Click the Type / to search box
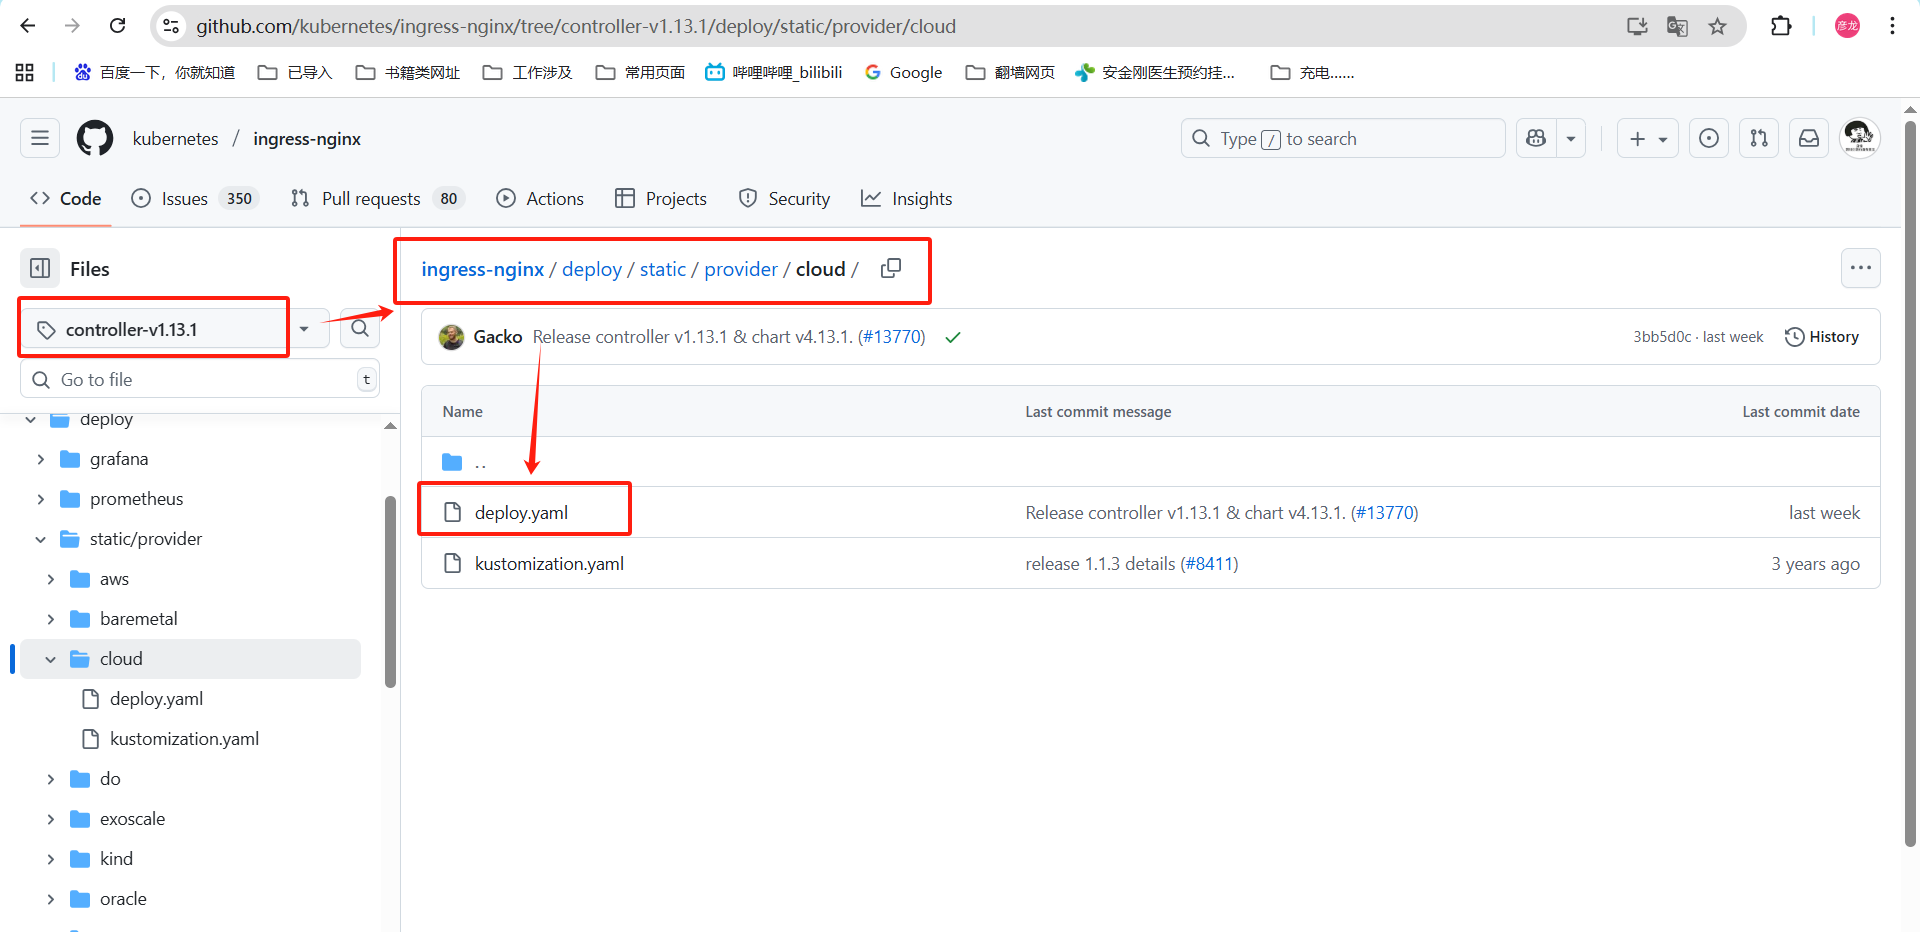Screen dimensions: 1920x932 [x=1343, y=138]
